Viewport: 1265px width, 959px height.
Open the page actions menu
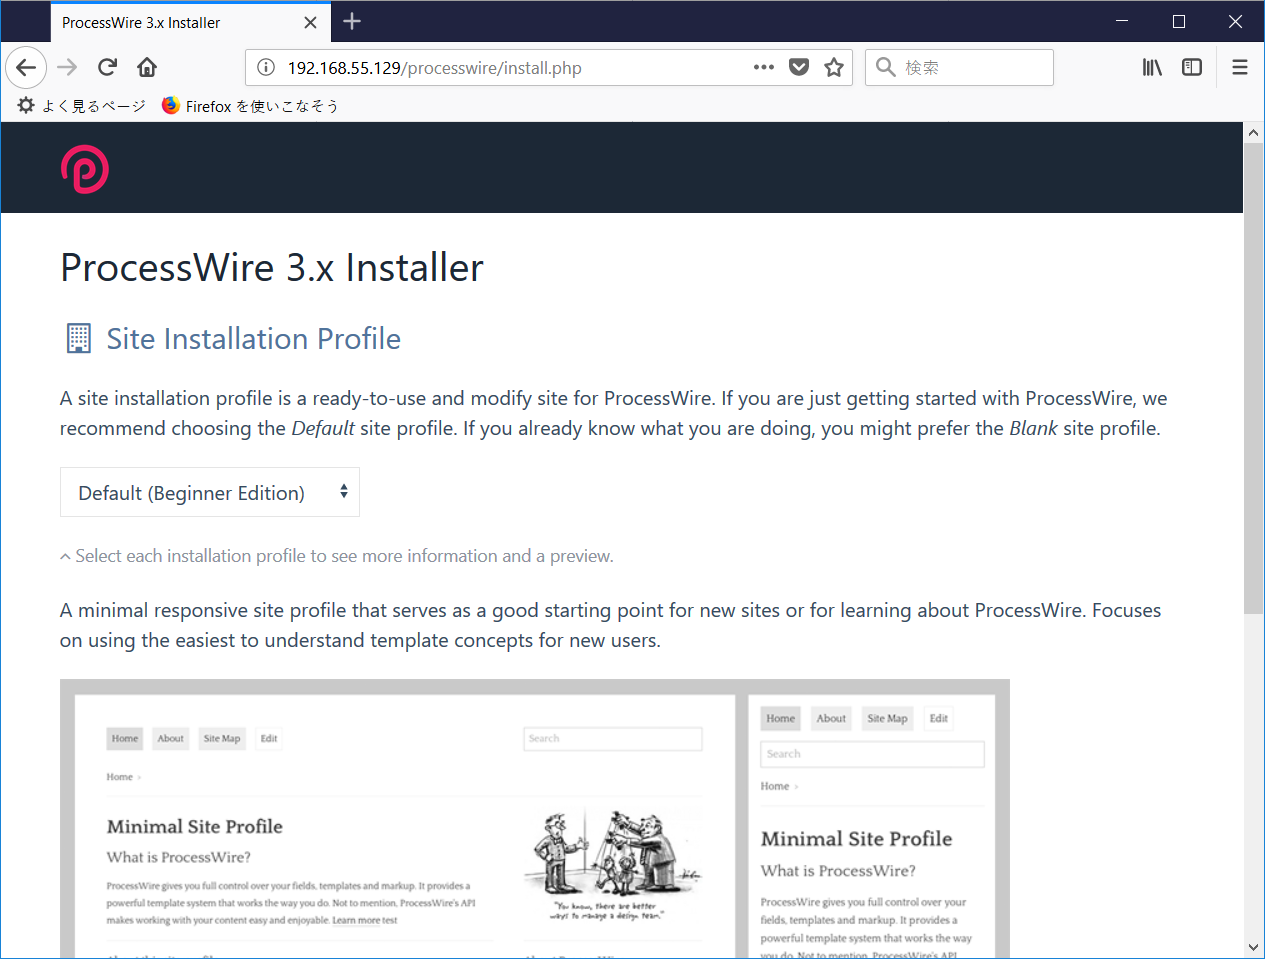click(x=763, y=67)
